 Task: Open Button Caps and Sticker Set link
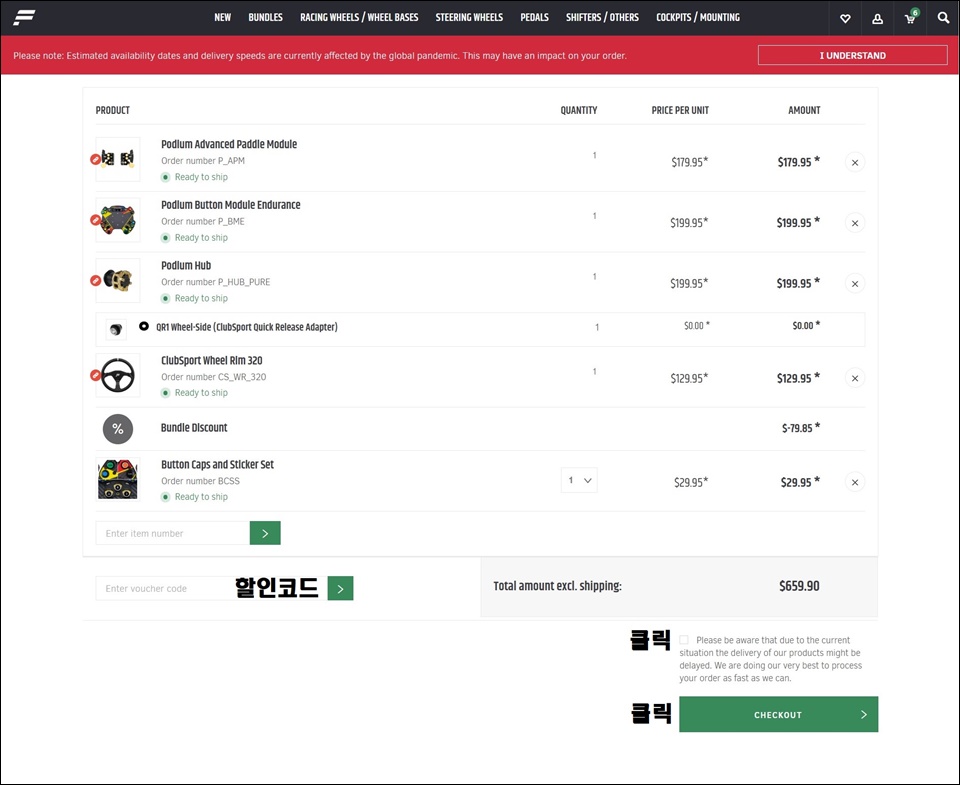point(217,464)
